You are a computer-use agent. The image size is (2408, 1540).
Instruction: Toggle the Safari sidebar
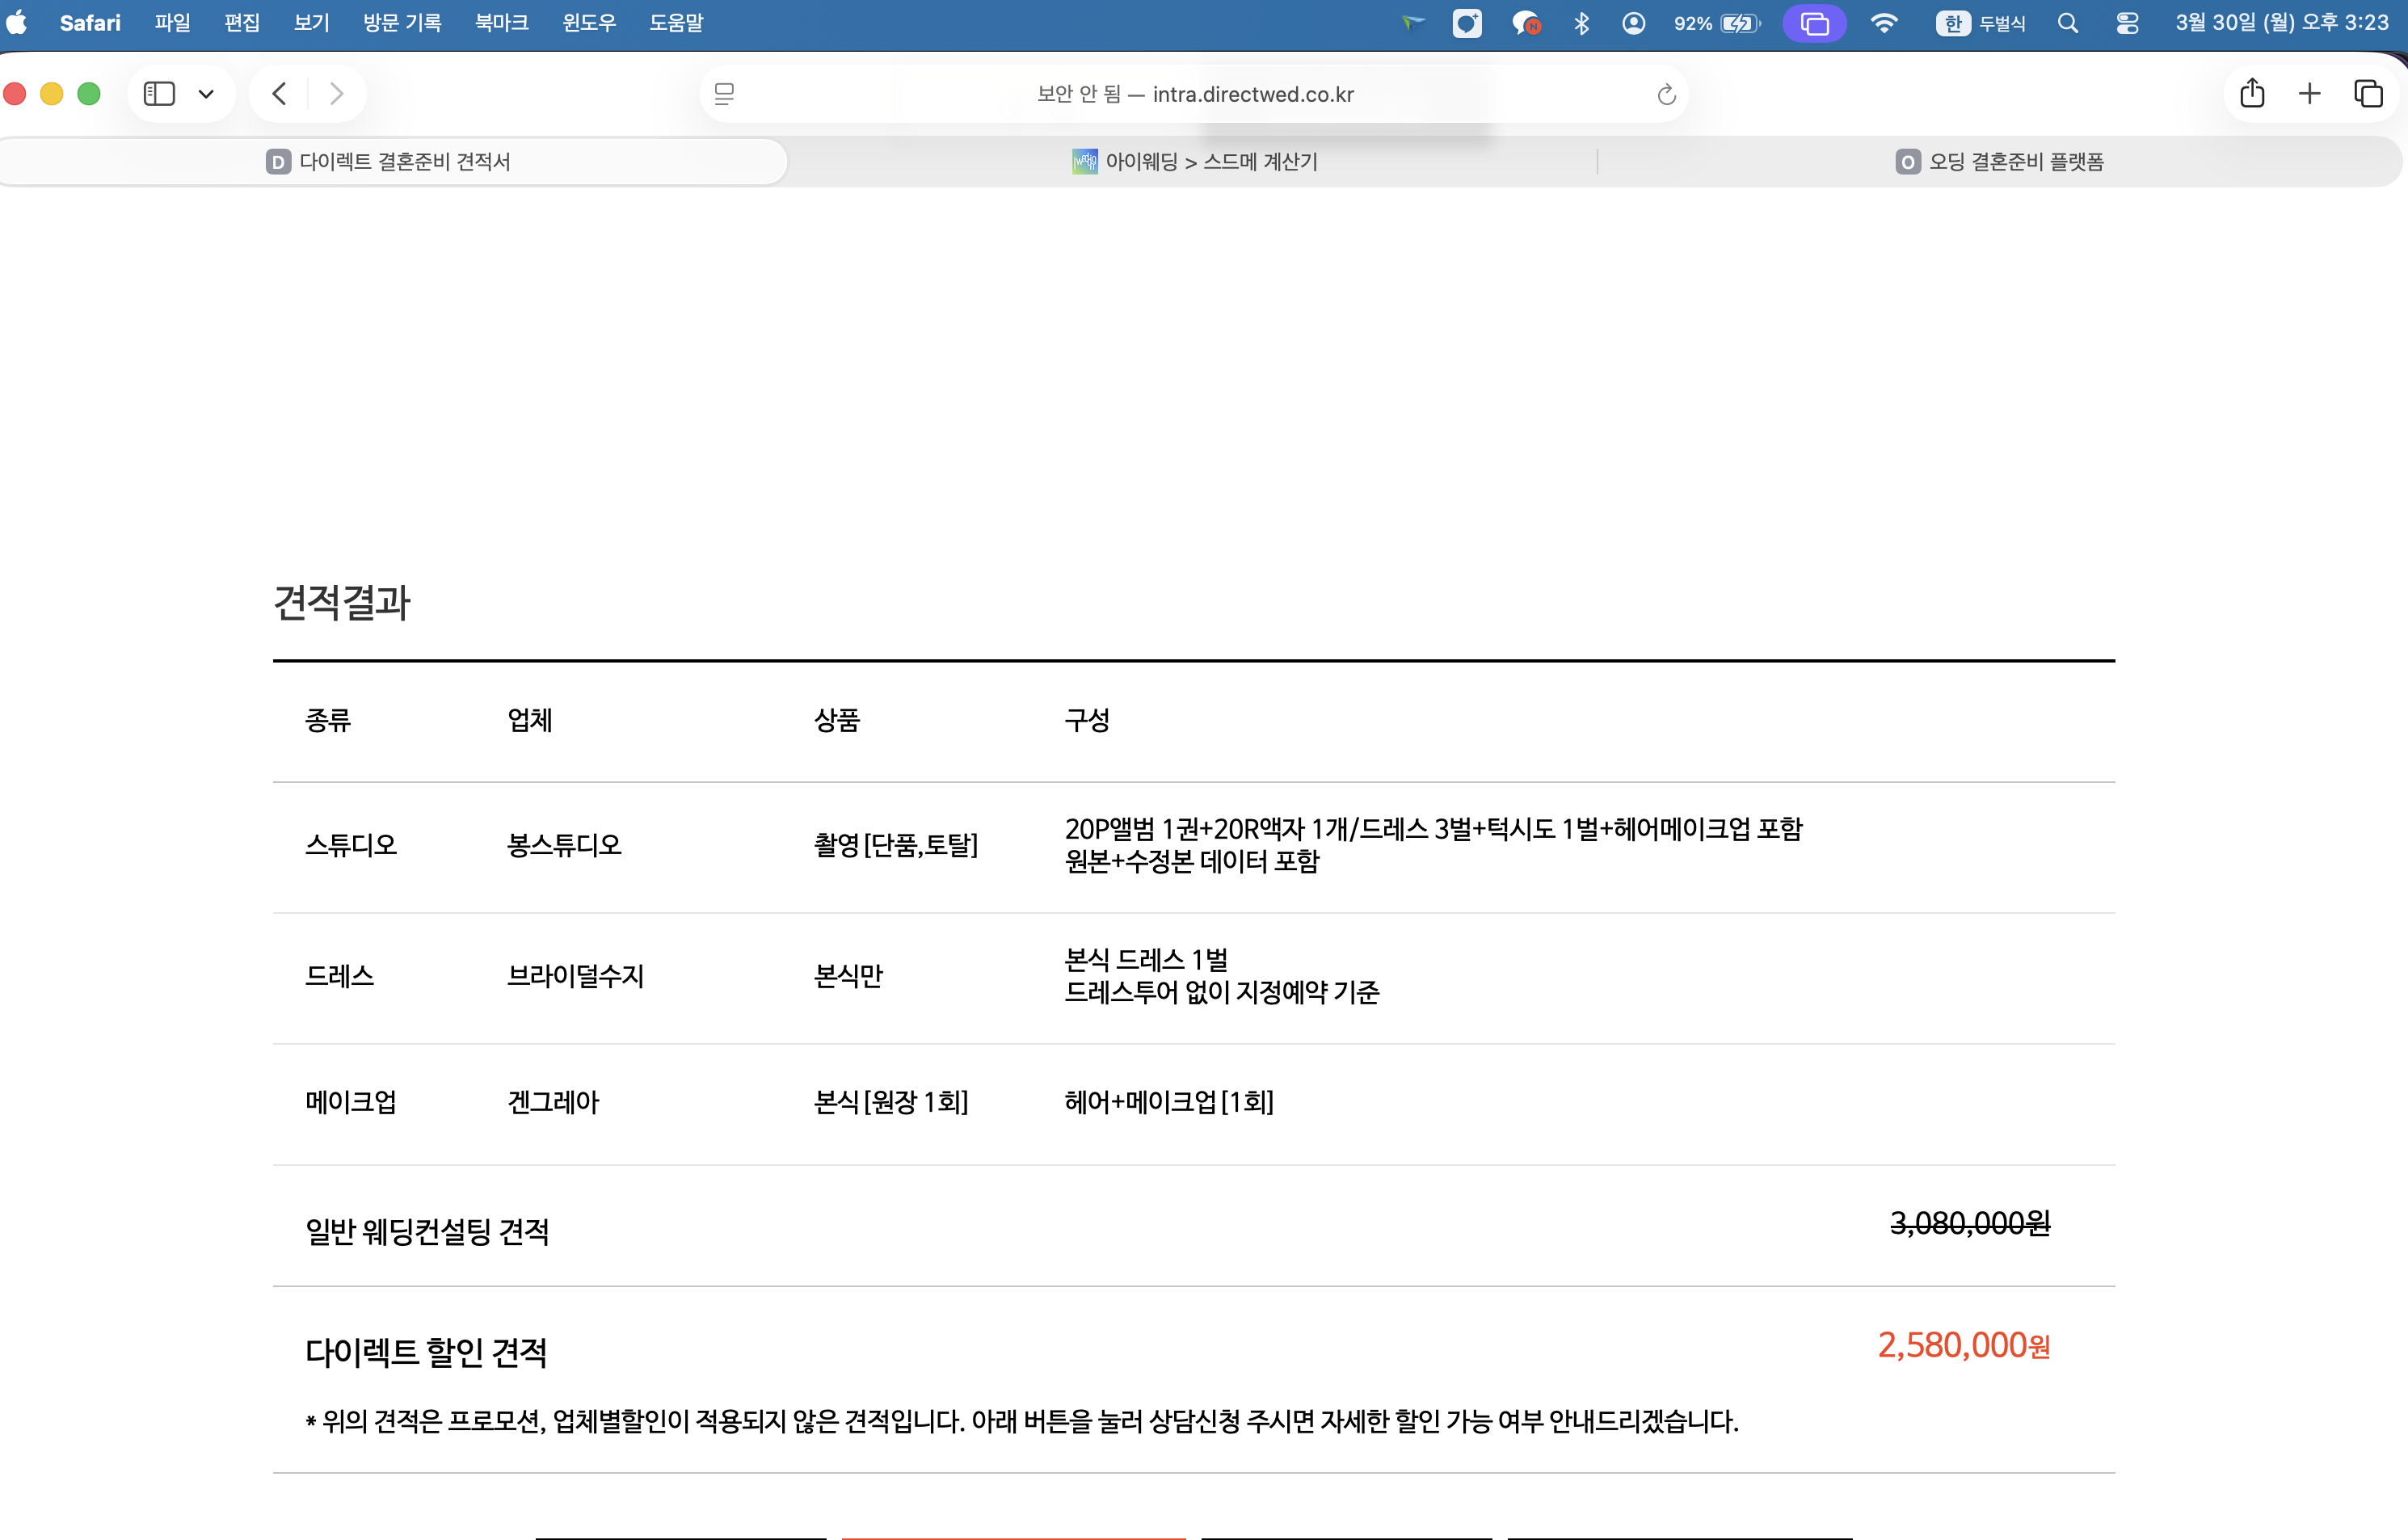(x=160, y=93)
